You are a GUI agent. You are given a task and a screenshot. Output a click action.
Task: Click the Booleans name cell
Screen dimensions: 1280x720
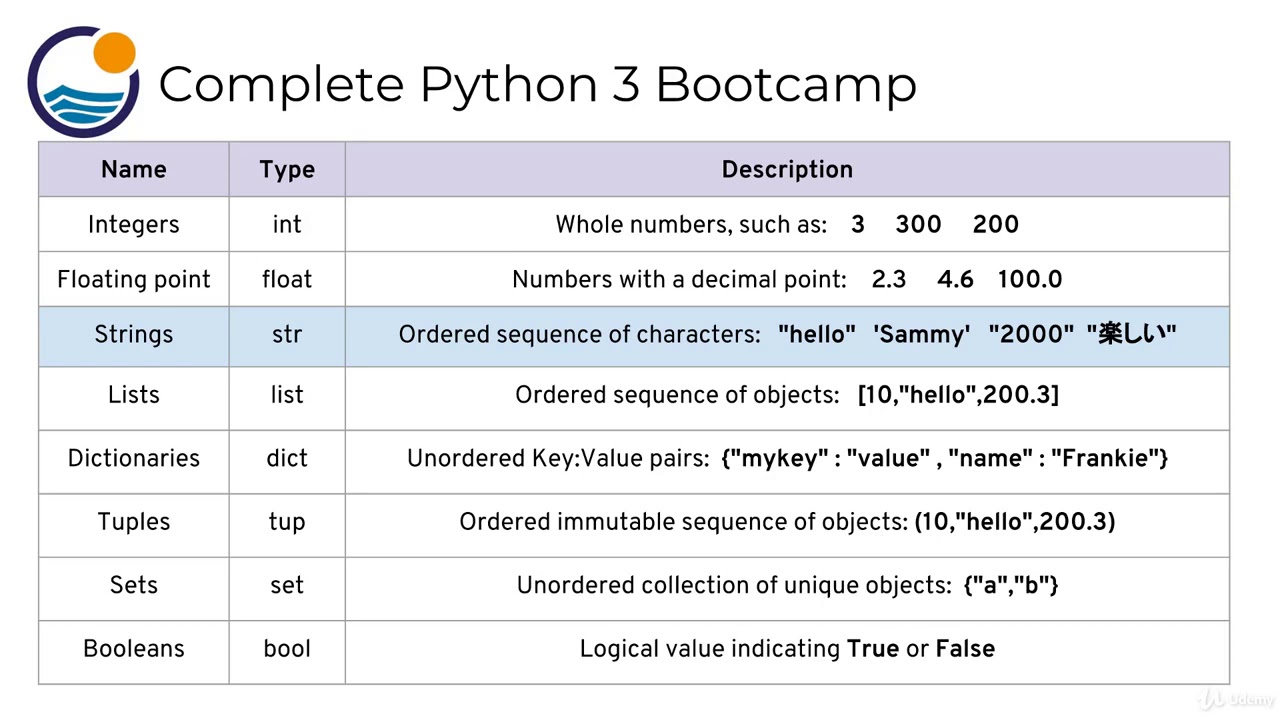tap(134, 649)
